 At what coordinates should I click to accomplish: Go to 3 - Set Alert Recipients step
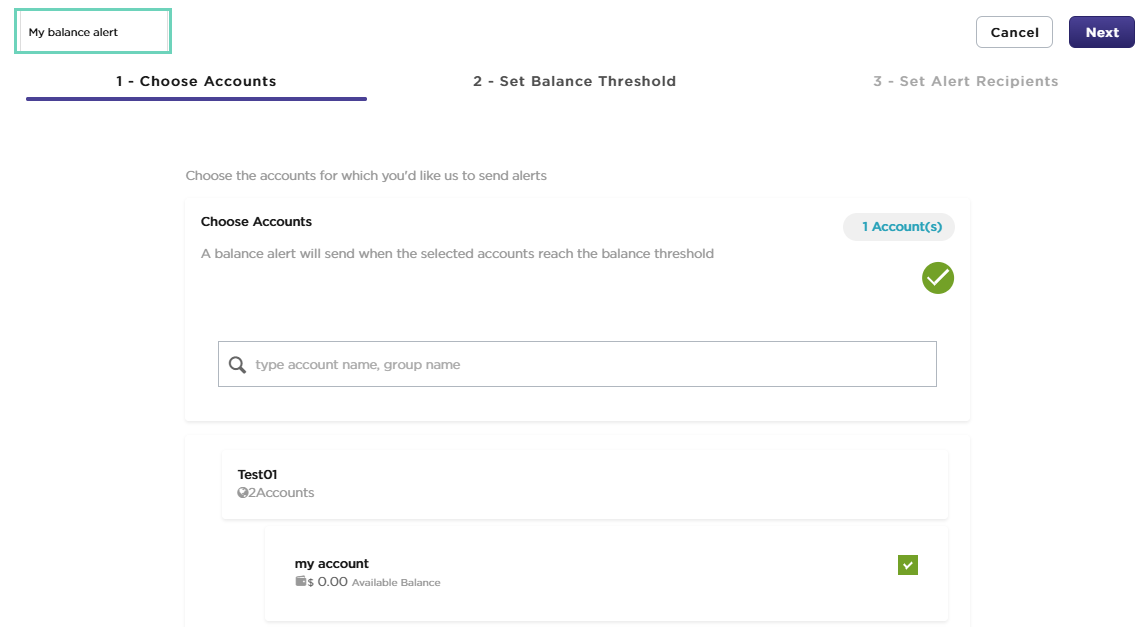coord(965,82)
